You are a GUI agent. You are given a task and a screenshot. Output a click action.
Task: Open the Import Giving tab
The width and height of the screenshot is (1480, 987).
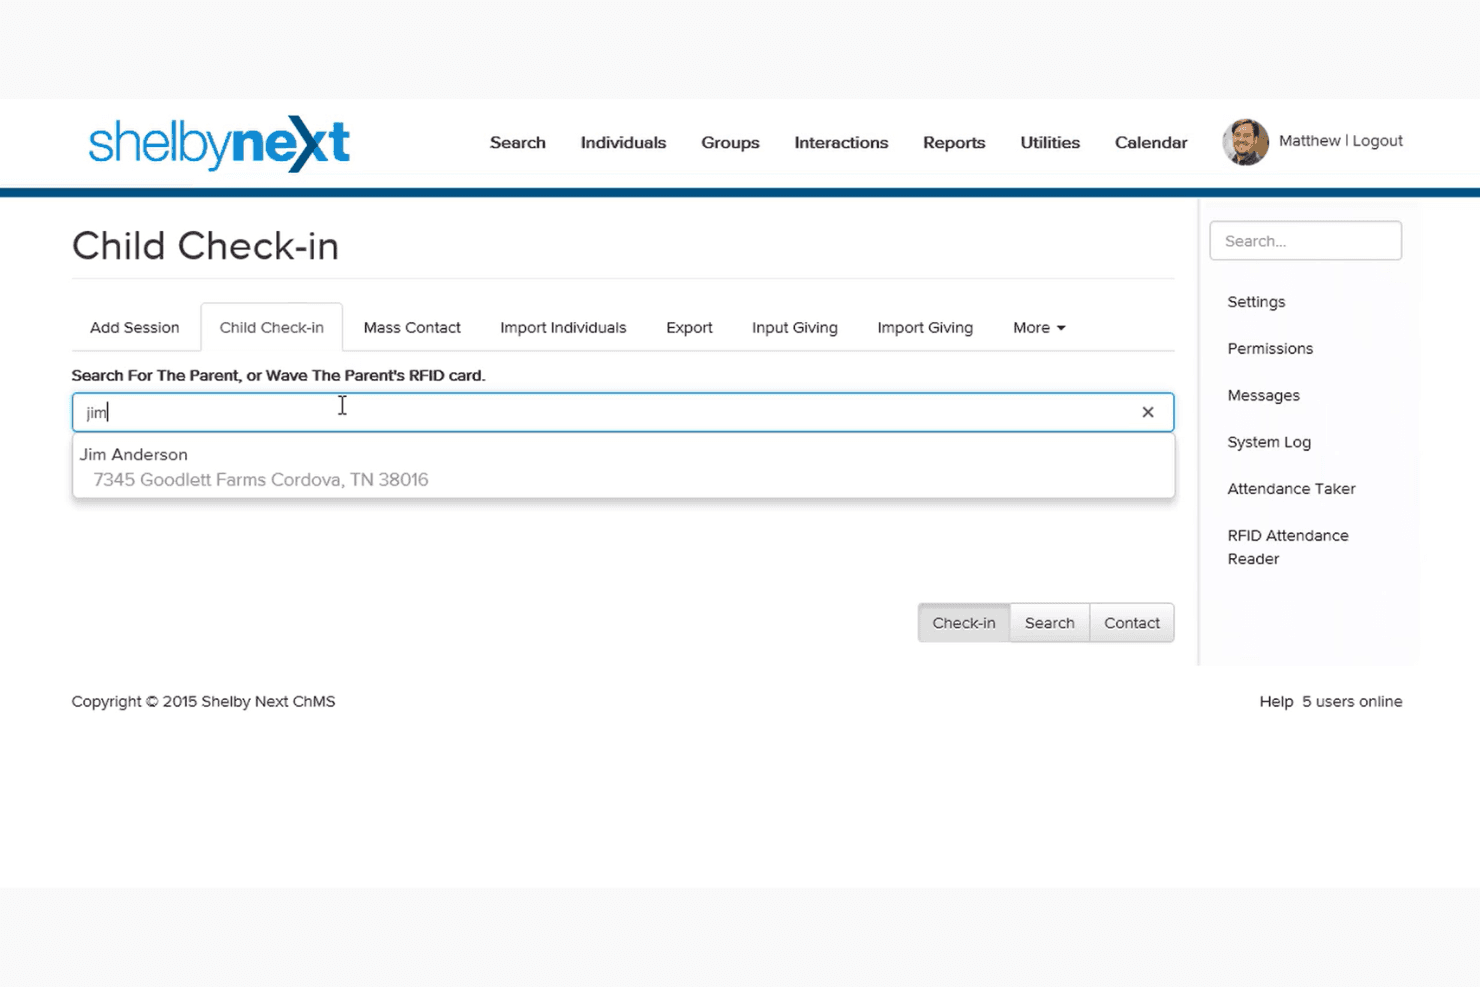(x=925, y=328)
